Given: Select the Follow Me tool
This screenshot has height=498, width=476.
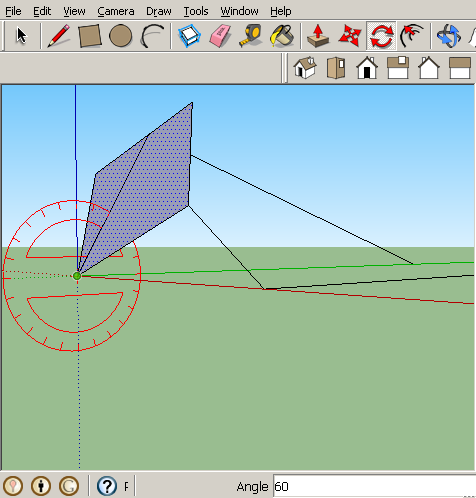Looking at the screenshot, I should coord(412,36).
